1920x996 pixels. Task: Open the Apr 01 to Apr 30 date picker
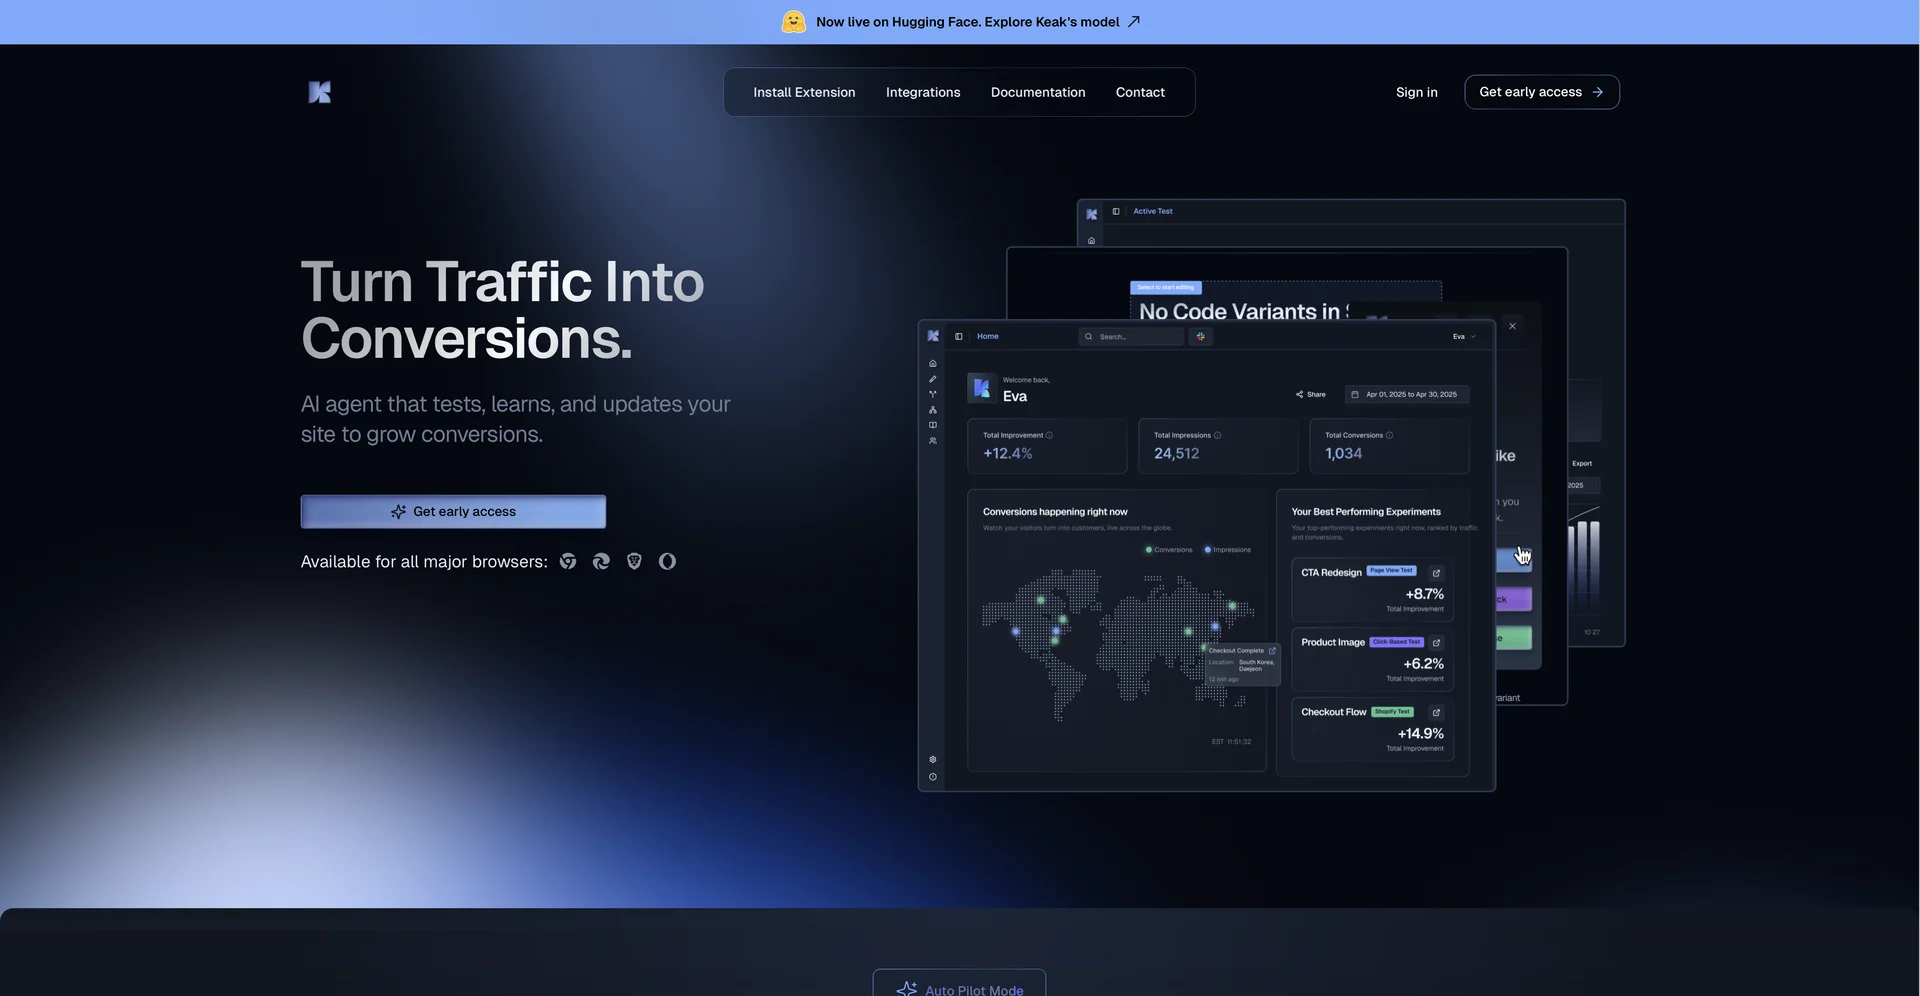click(1407, 394)
